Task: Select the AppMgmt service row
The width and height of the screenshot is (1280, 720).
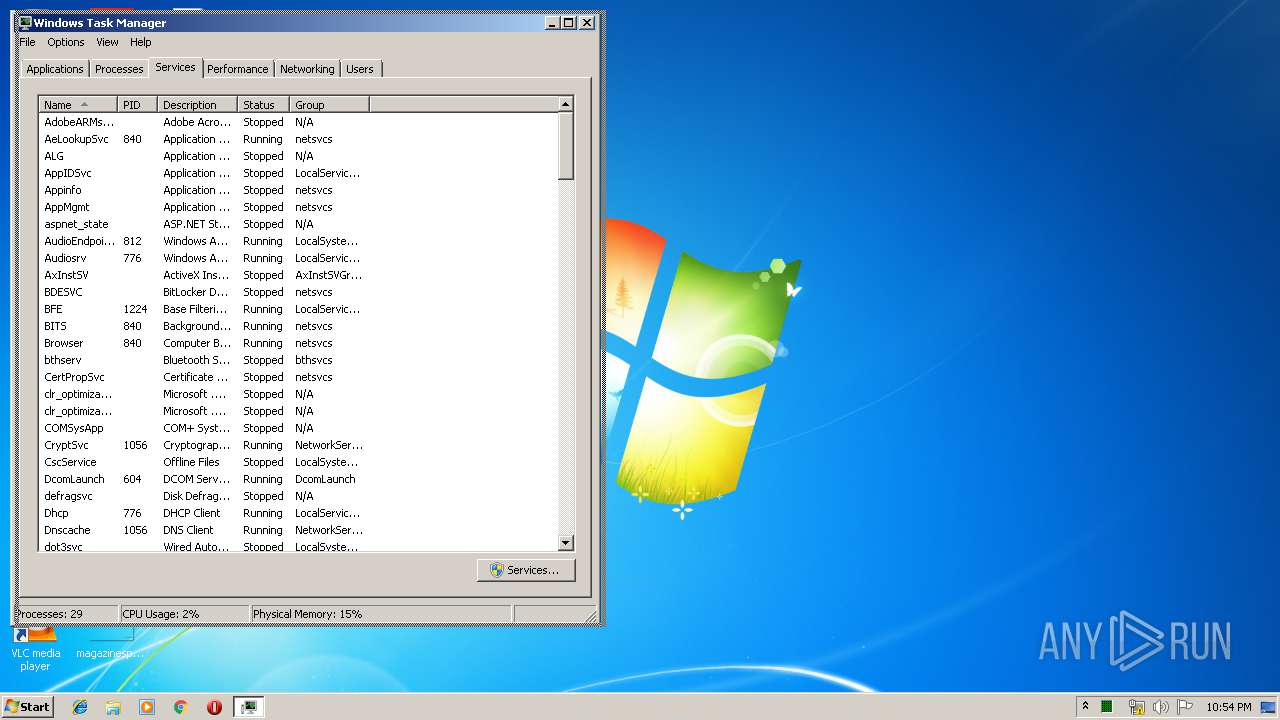Action: point(298,207)
